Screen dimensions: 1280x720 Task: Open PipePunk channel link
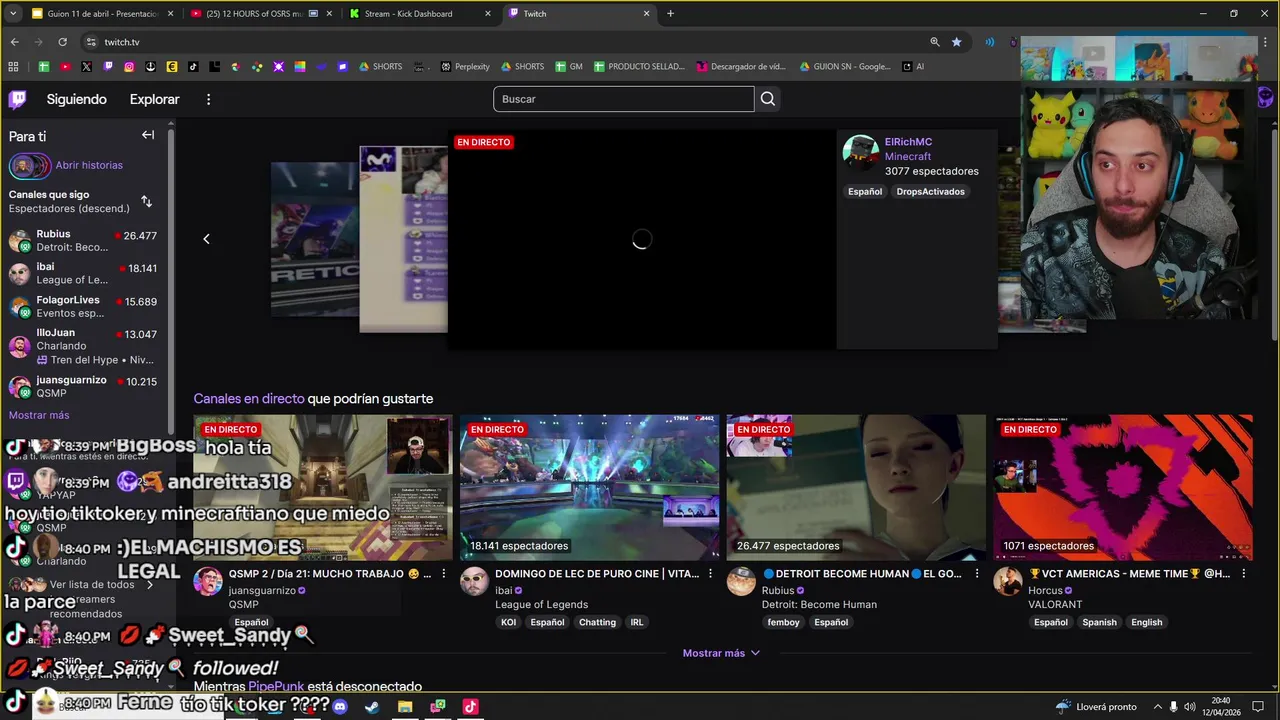276,687
